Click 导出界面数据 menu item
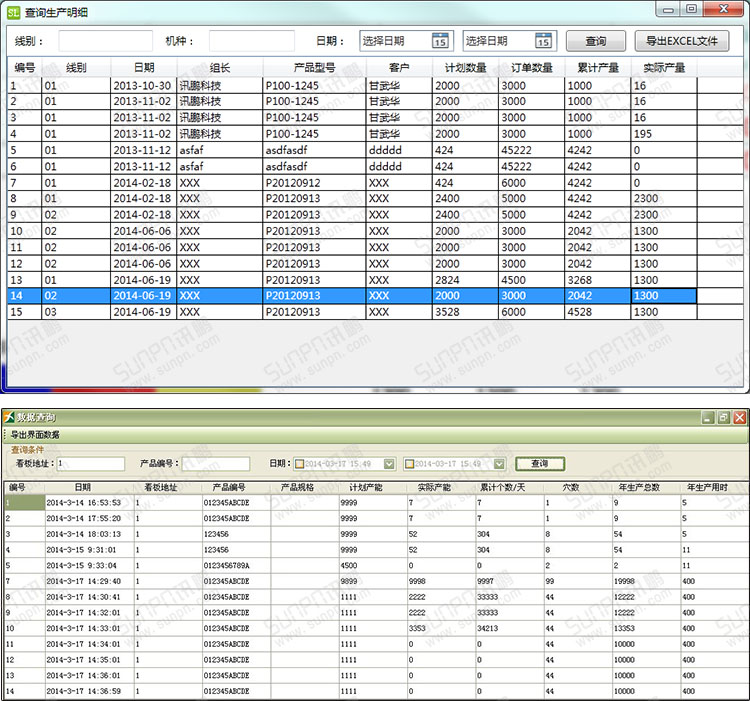Viewport: 750px width, 701px height. coord(35,434)
